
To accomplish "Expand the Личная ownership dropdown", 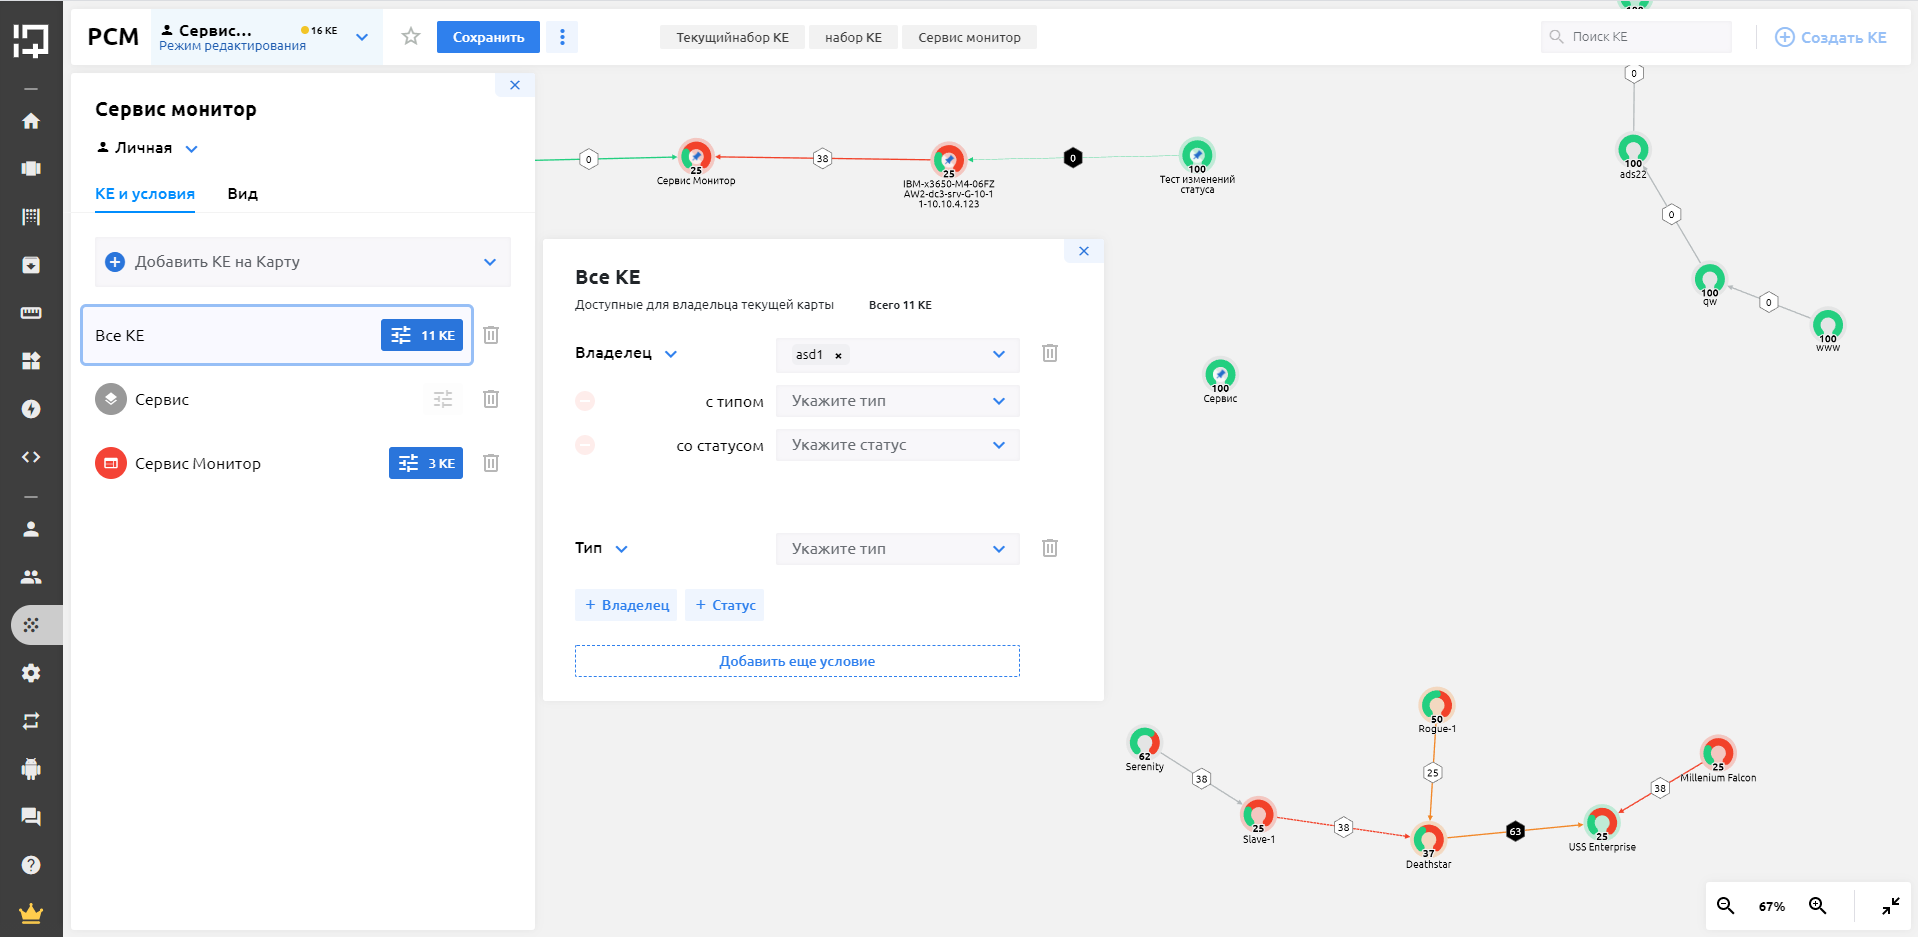I will tap(192, 149).
